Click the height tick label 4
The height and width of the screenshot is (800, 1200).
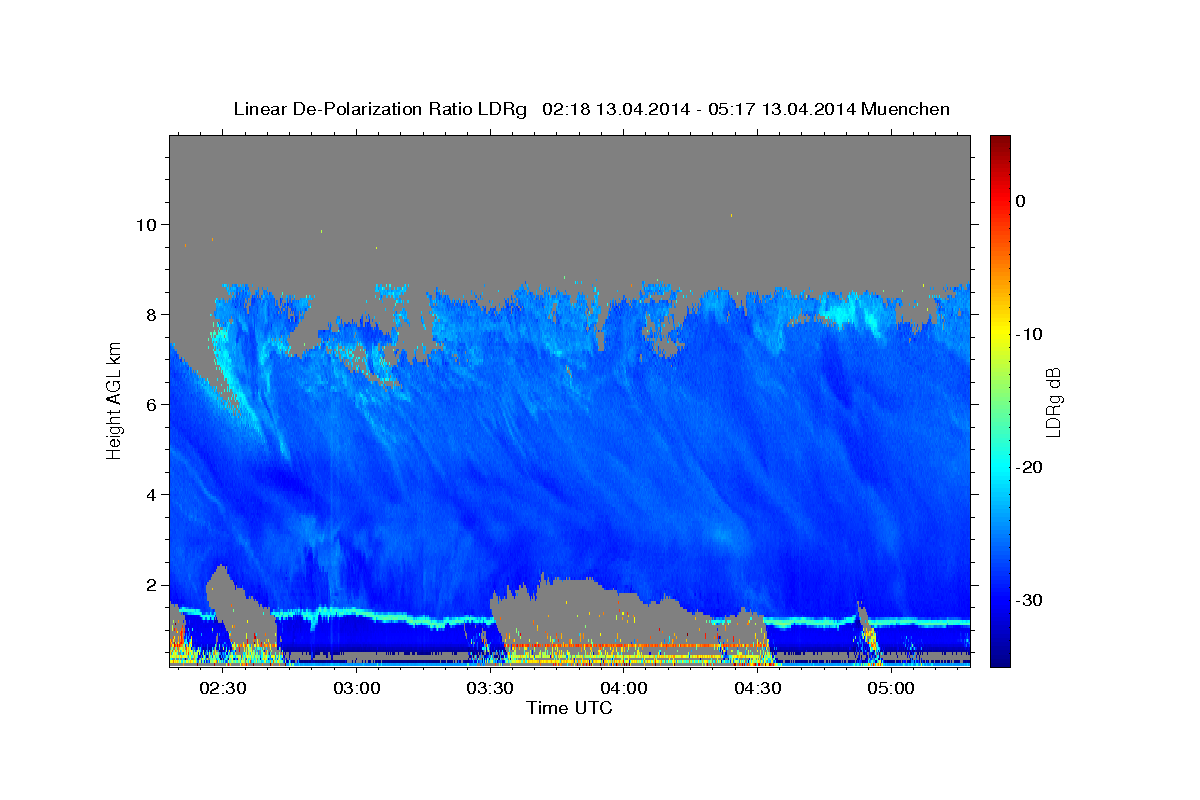click(150, 495)
